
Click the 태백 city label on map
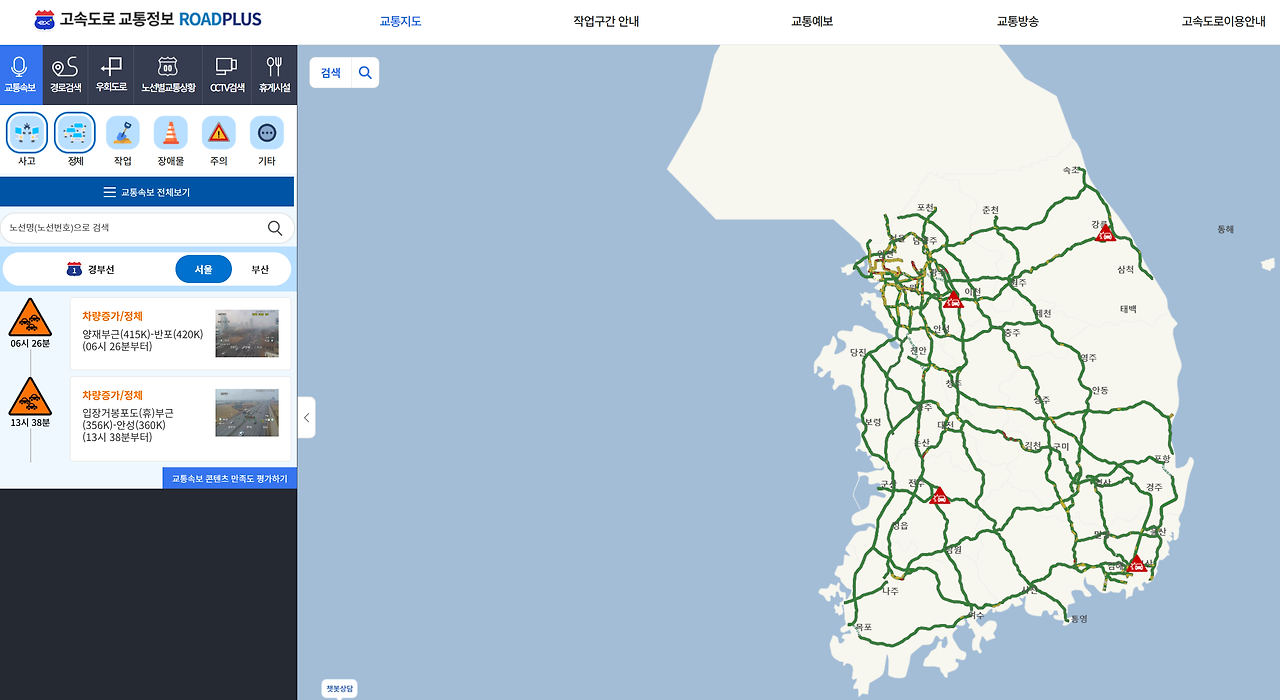click(1128, 309)
